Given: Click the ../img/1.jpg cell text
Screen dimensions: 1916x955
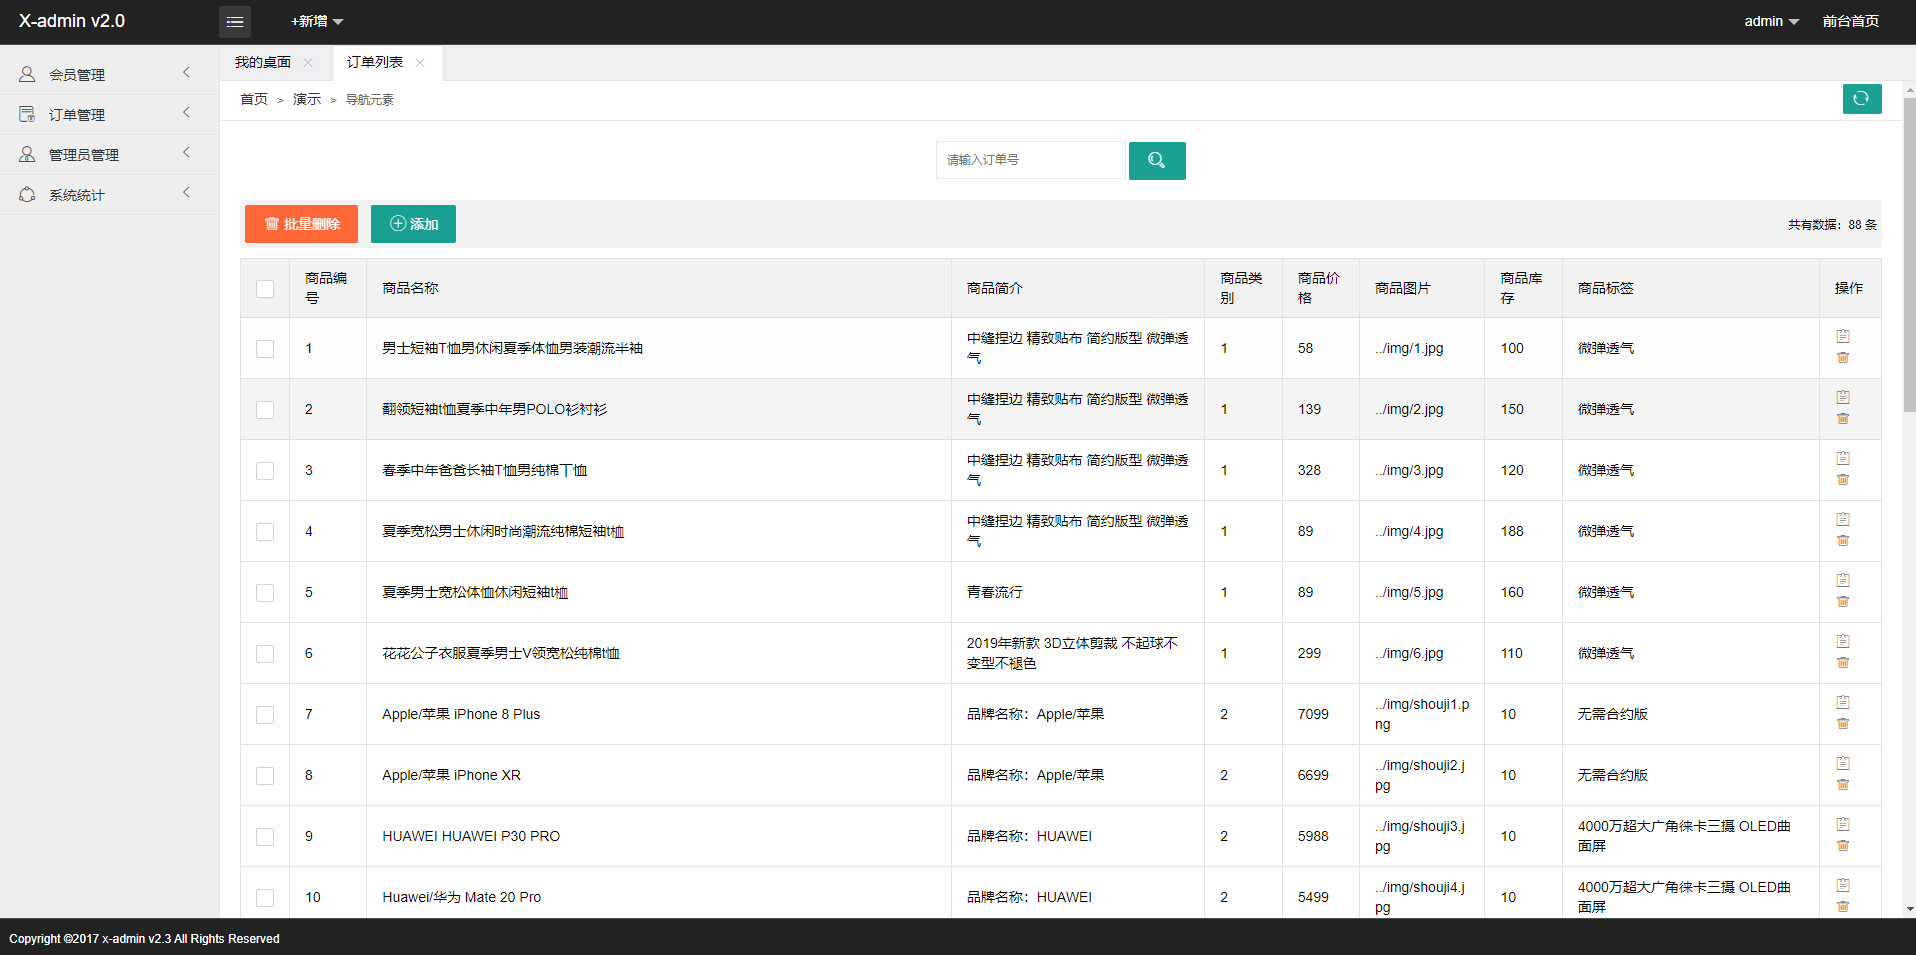Looking at the screenshot, I should click(1409, 348).
